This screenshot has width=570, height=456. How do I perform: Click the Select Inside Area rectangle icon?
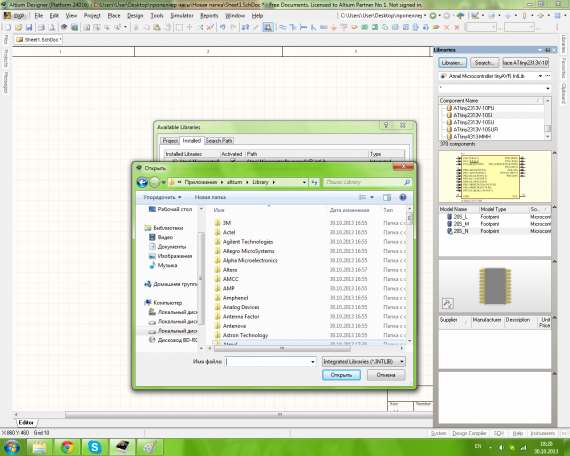179,27
